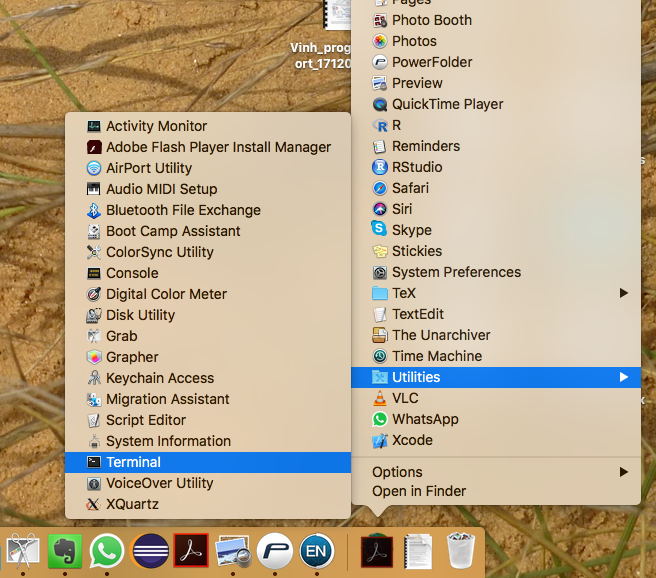Expand the Options submenu arrow
This screenshot has width=656, height=578.
[624, 472]
